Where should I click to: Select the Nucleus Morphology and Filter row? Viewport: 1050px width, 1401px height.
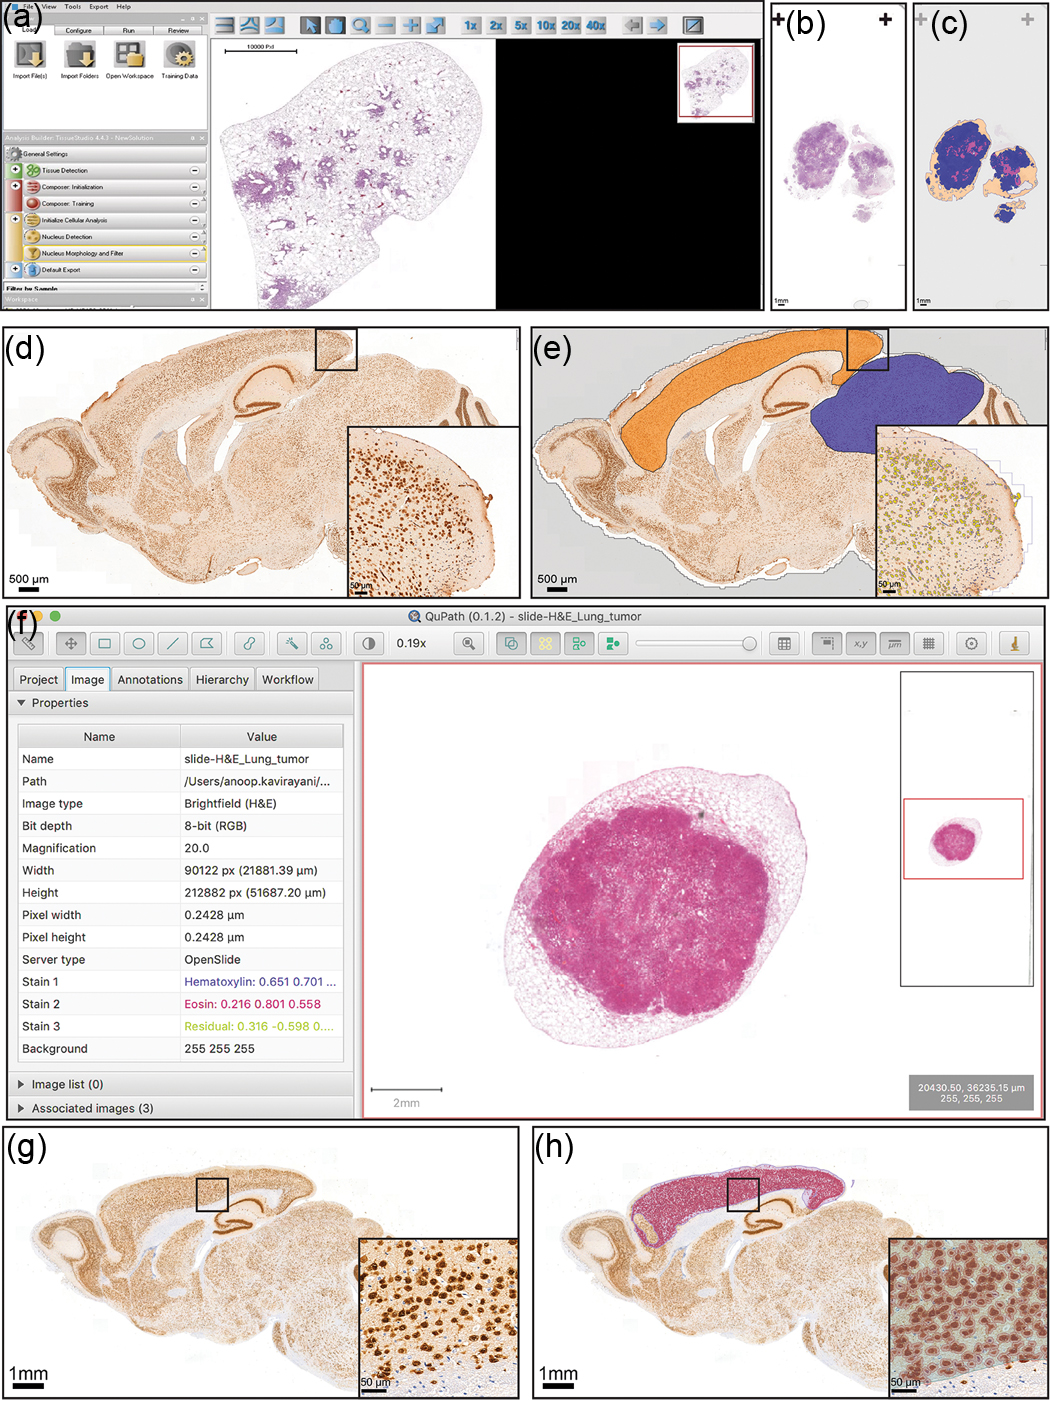[113, 253]
